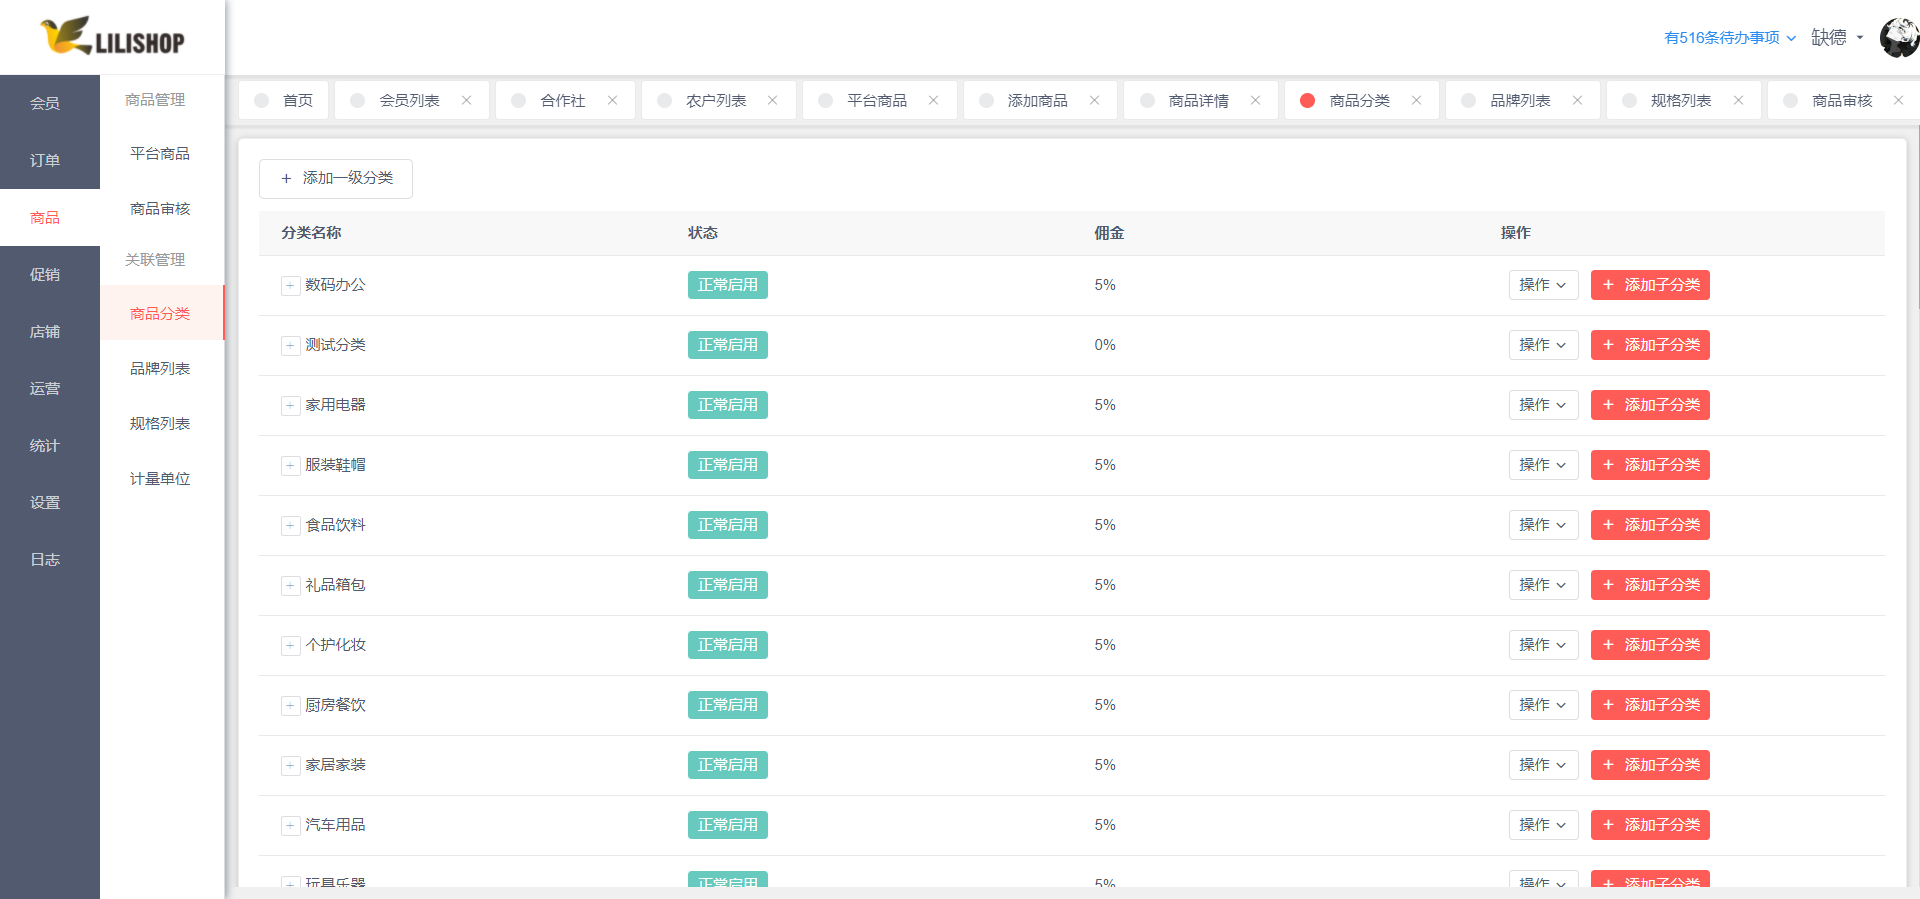
Task: Go to 规格列表 in submenu
Action: (x=160, y=423)
